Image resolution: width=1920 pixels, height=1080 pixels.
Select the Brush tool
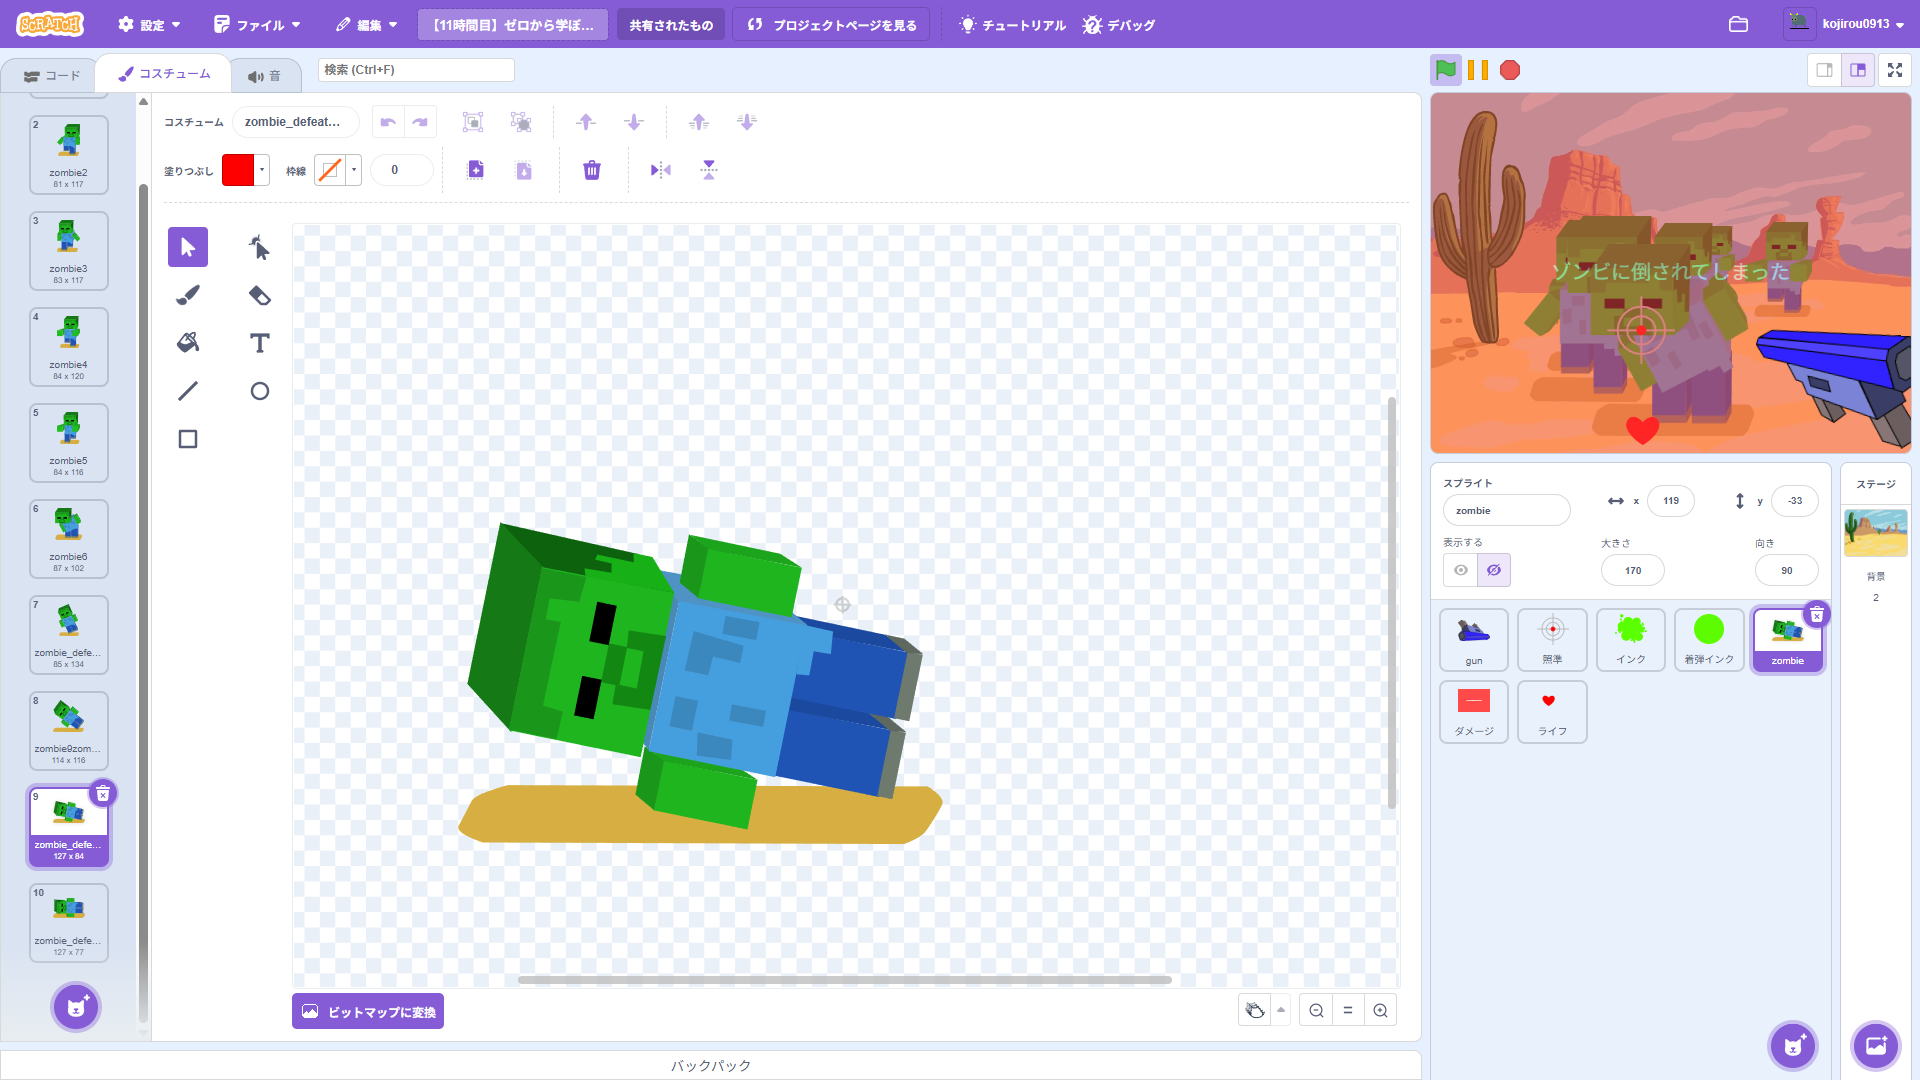188,295
